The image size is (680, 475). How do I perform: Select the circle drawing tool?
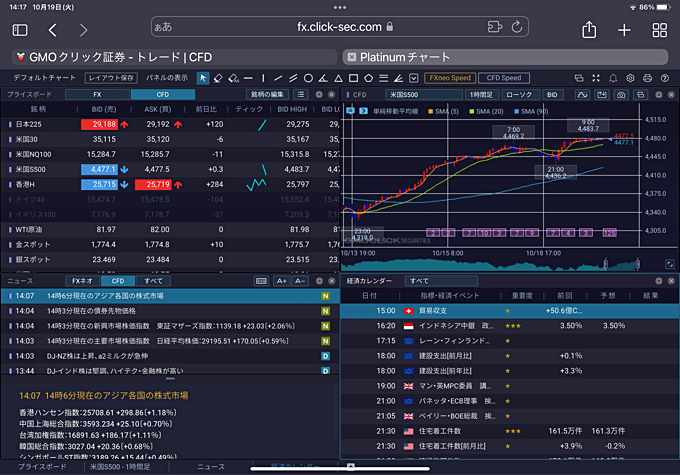coord(308,78)
